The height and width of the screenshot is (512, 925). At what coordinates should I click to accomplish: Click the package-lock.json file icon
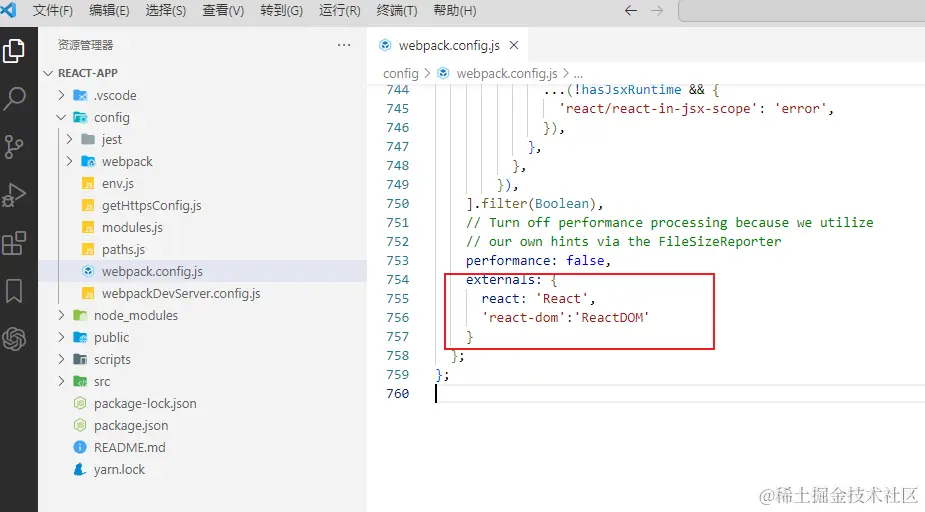click(80, 403)
